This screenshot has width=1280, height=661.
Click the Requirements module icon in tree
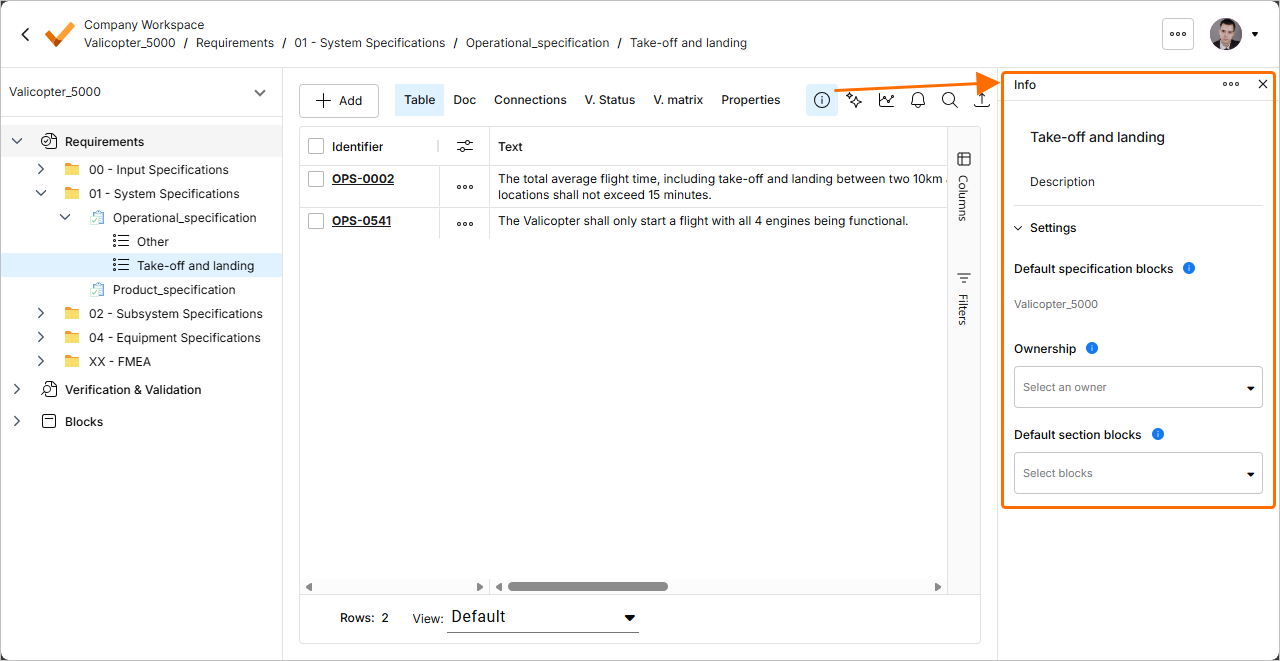[49, 141]
